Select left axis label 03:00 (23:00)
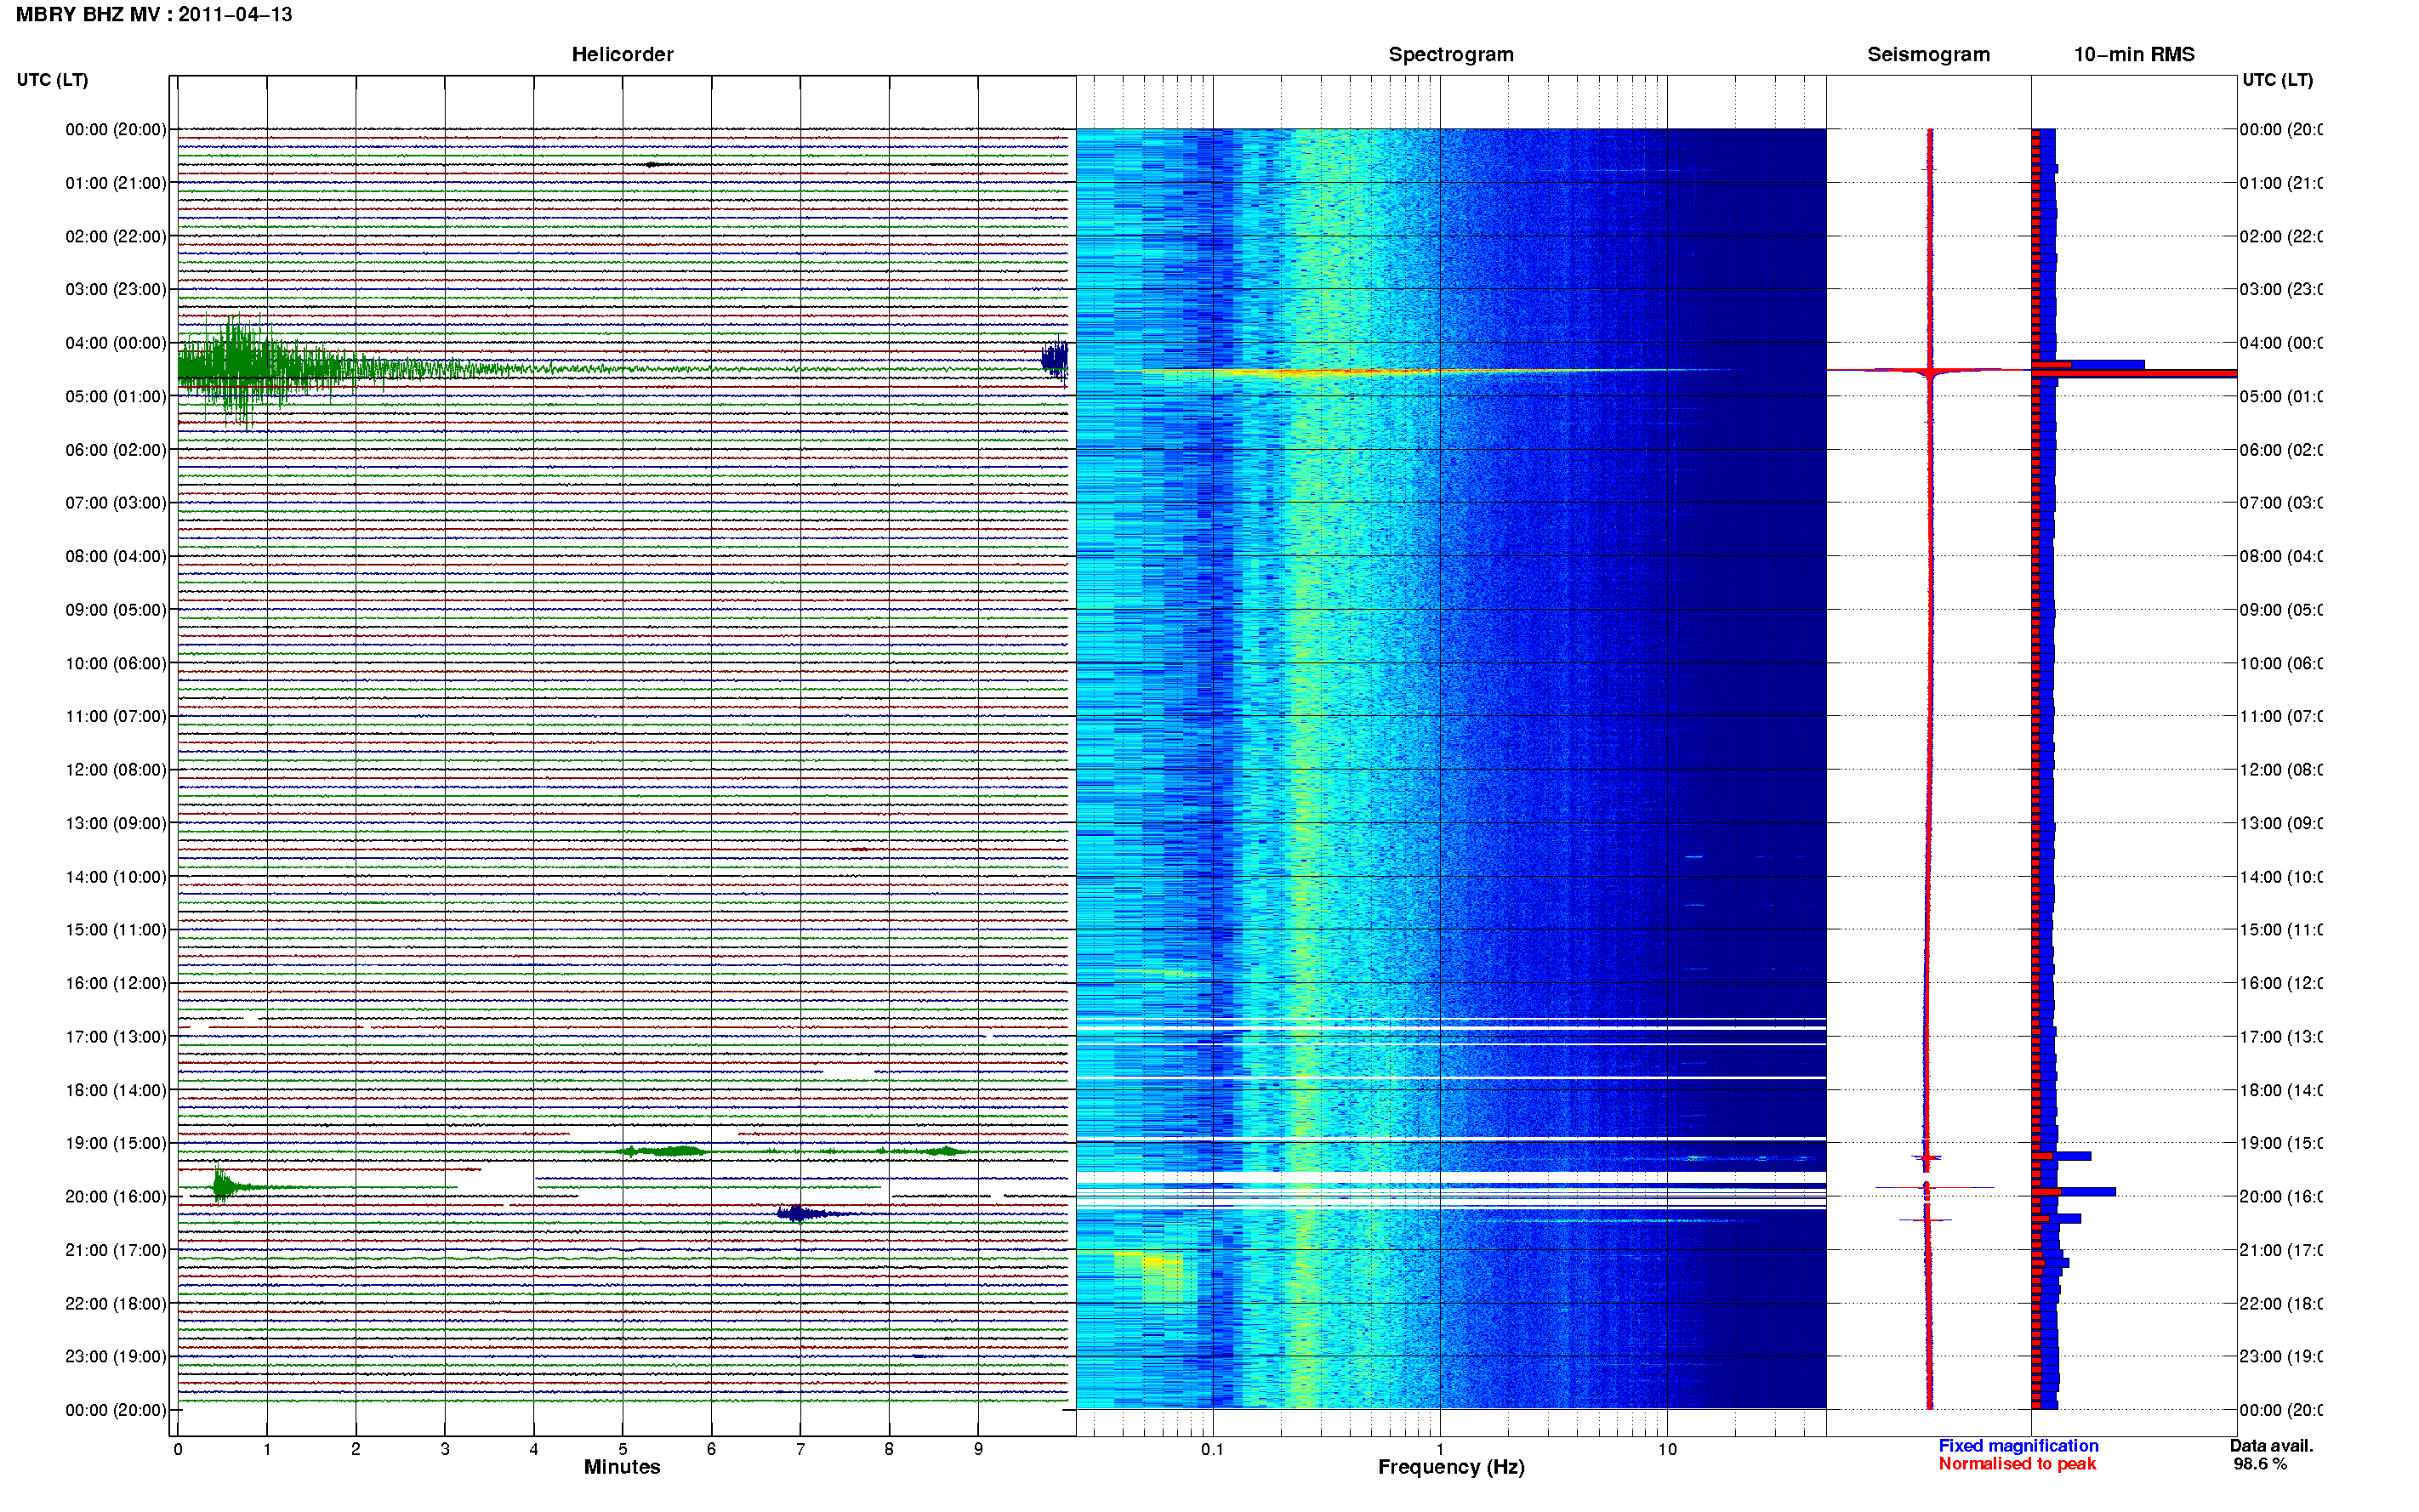The height and width of the screenshot is (1512, 2419). [116, 289]
